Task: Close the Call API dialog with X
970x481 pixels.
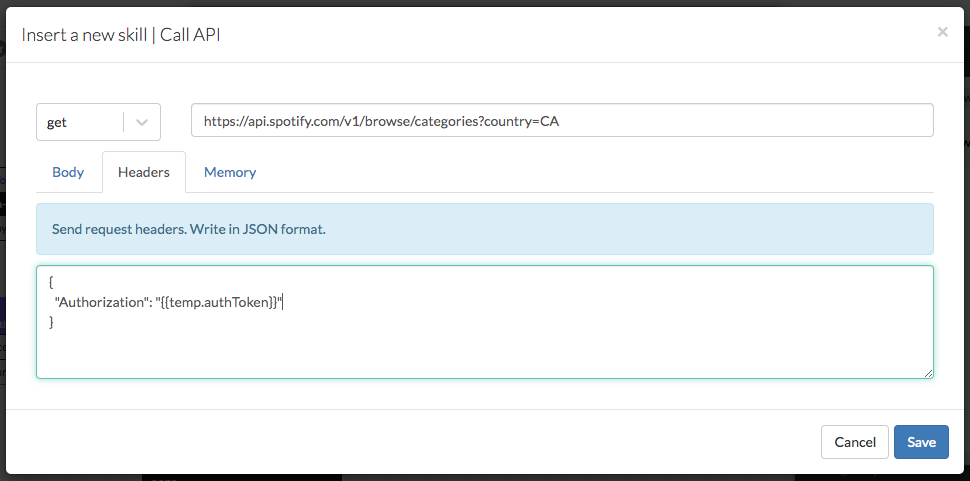Action: [942, 32]
